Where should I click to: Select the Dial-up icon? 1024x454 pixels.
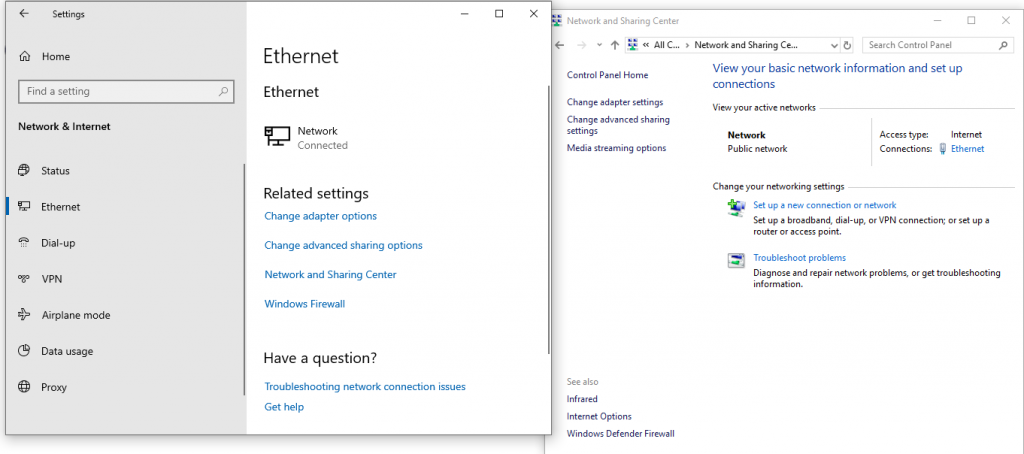click(24, 243)
